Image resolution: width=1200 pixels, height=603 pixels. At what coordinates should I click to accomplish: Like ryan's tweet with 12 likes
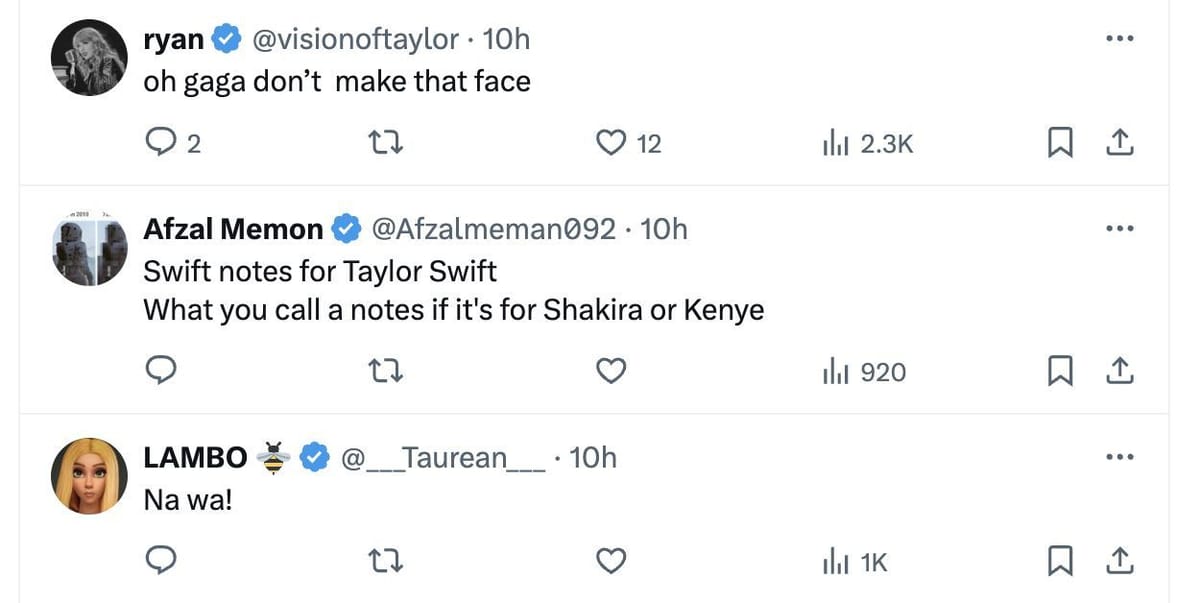pyautogui.click(x=611, y=144)
